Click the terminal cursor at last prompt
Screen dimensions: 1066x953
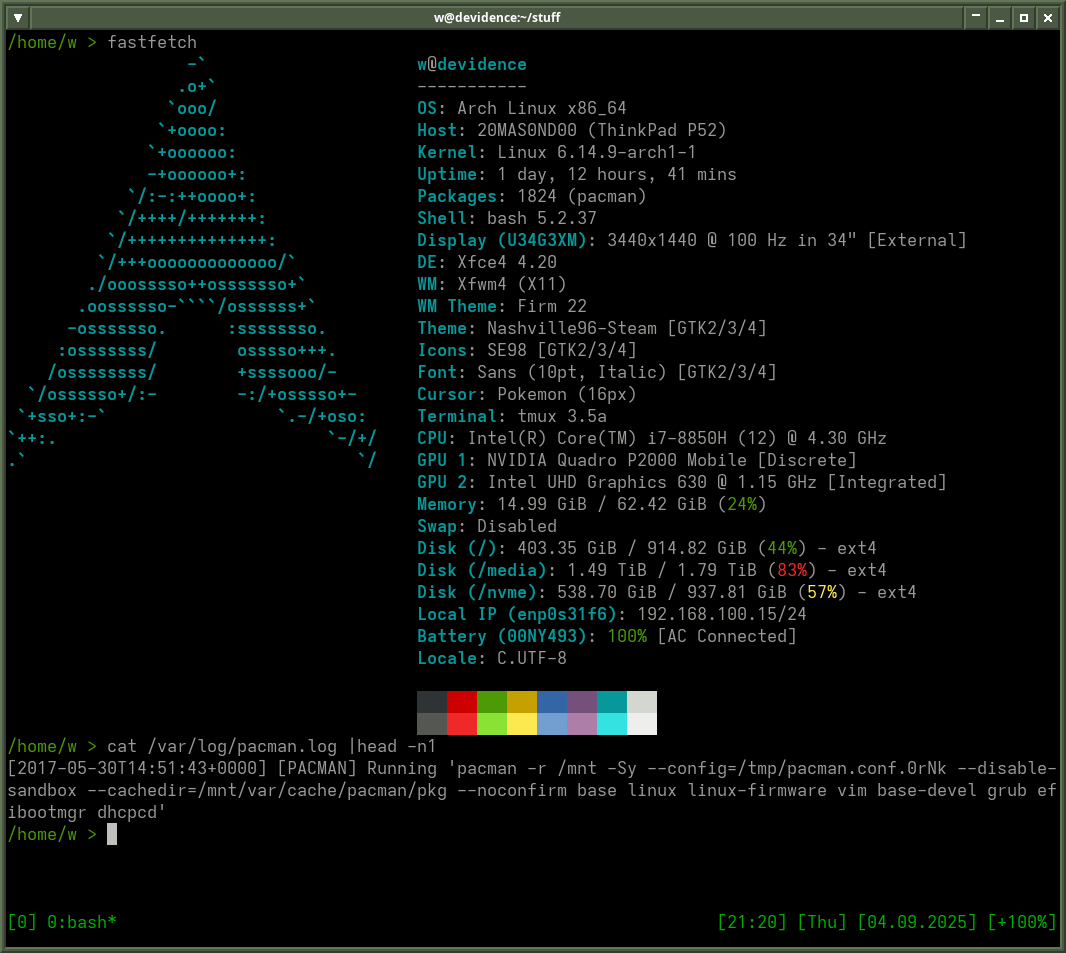tap(112, 834)
